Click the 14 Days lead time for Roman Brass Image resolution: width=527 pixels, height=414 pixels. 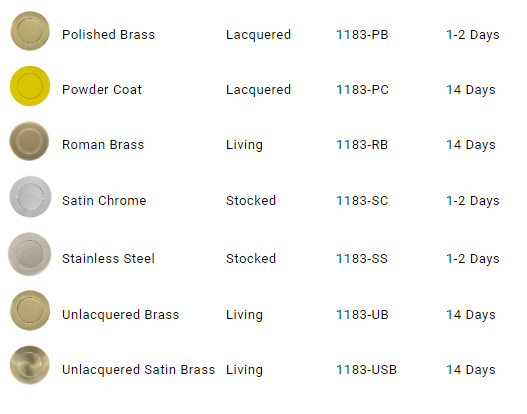pyautogui.click(x=471, y=145)
